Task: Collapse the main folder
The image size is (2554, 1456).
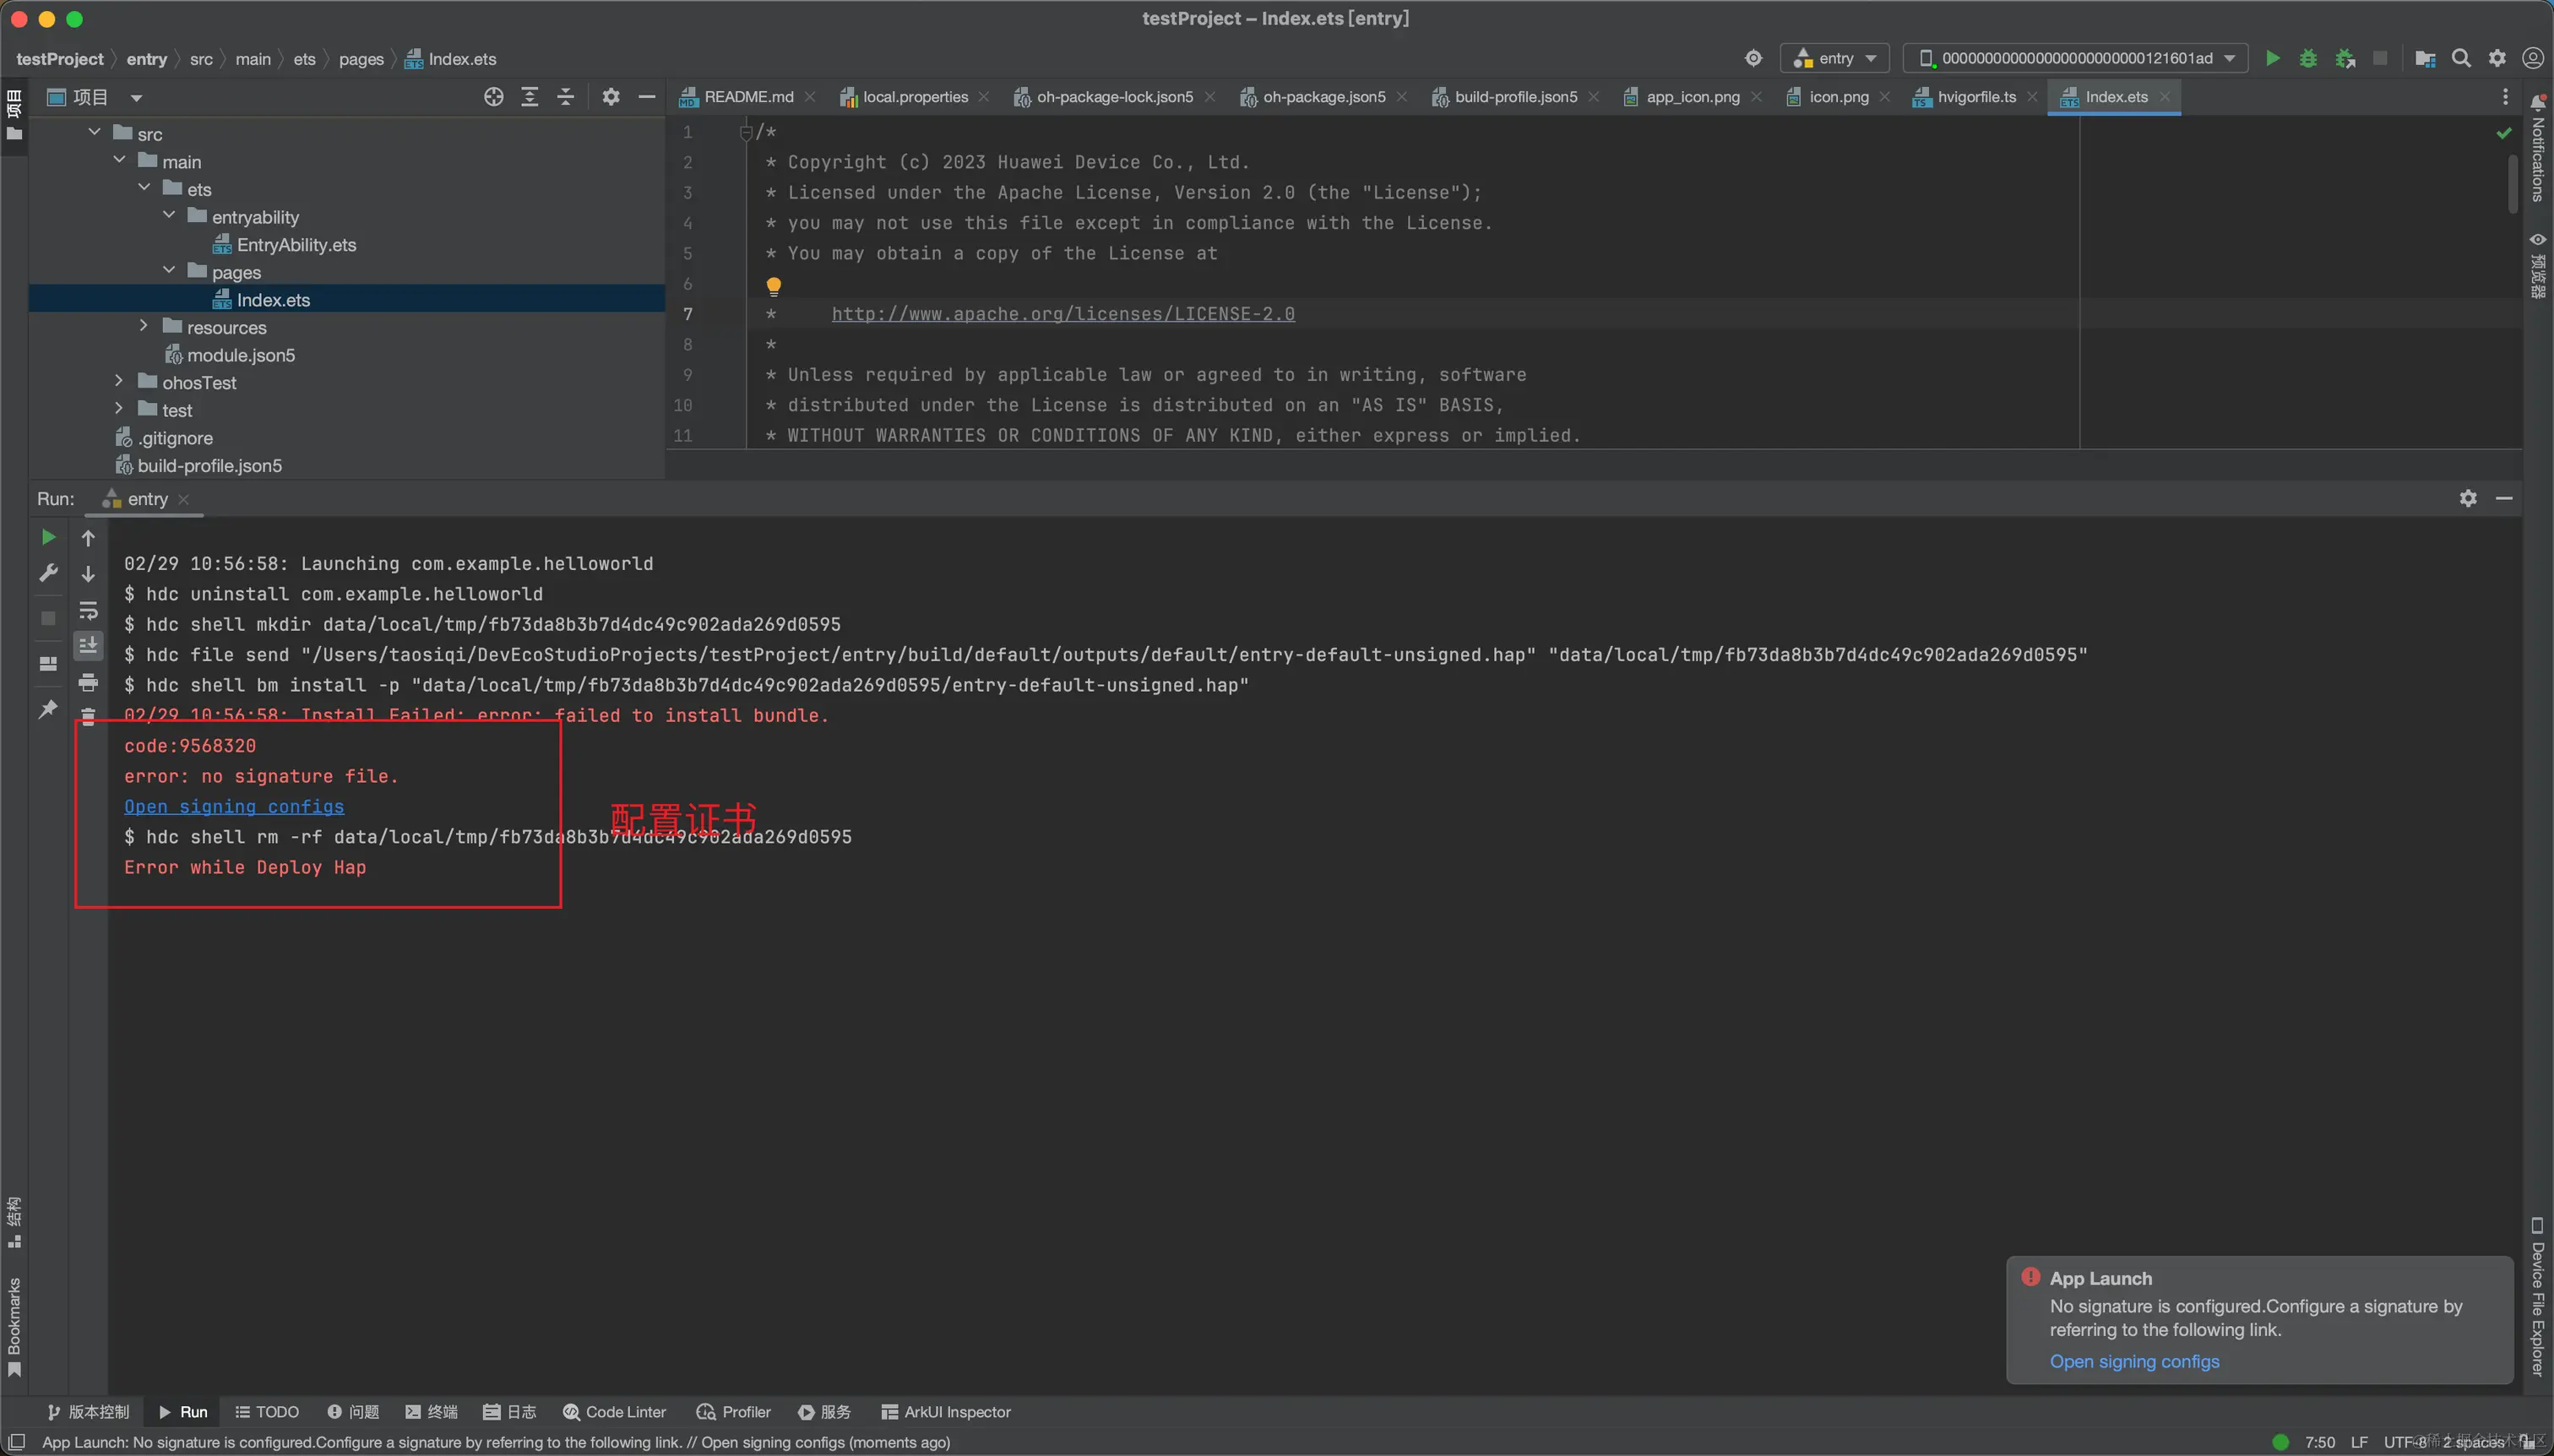Action: (119, 160)
